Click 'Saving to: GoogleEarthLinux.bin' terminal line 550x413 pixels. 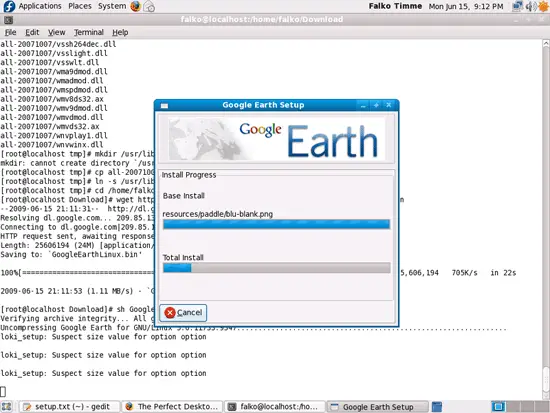71,254
